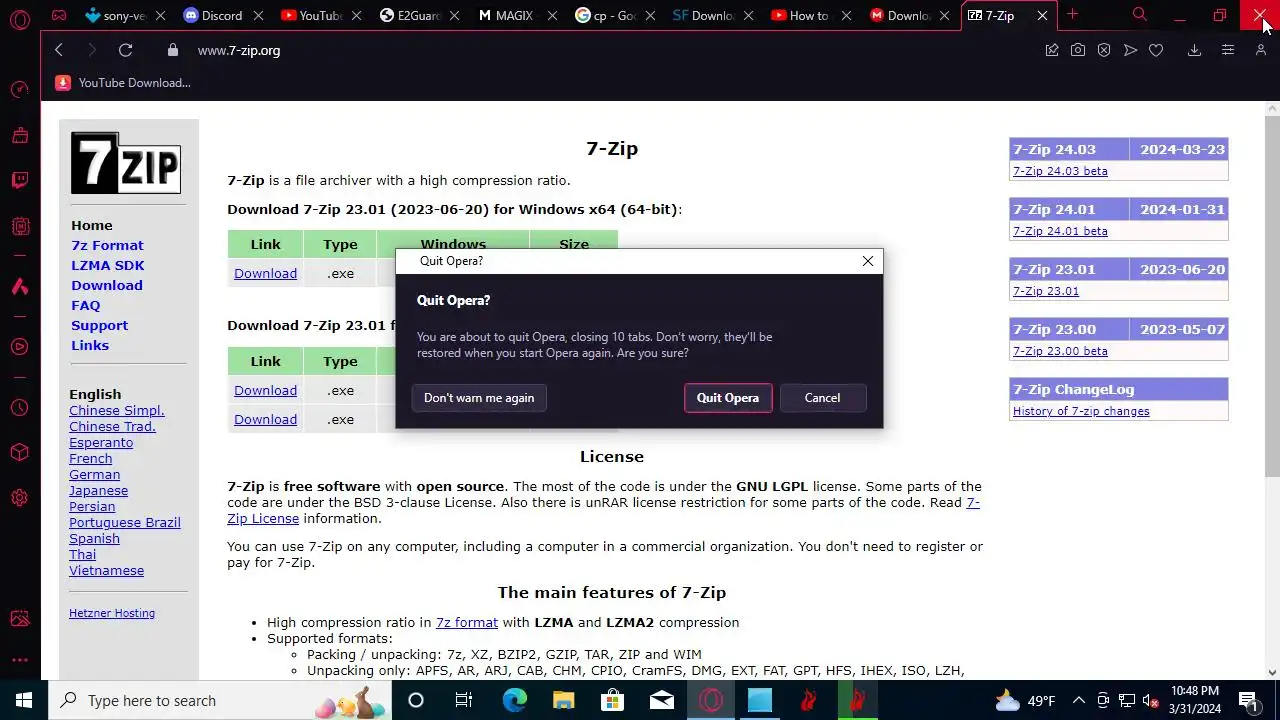1280x720 pixels.
Task: Open sidebar three-dots setup menu
Action: (20, 660)
